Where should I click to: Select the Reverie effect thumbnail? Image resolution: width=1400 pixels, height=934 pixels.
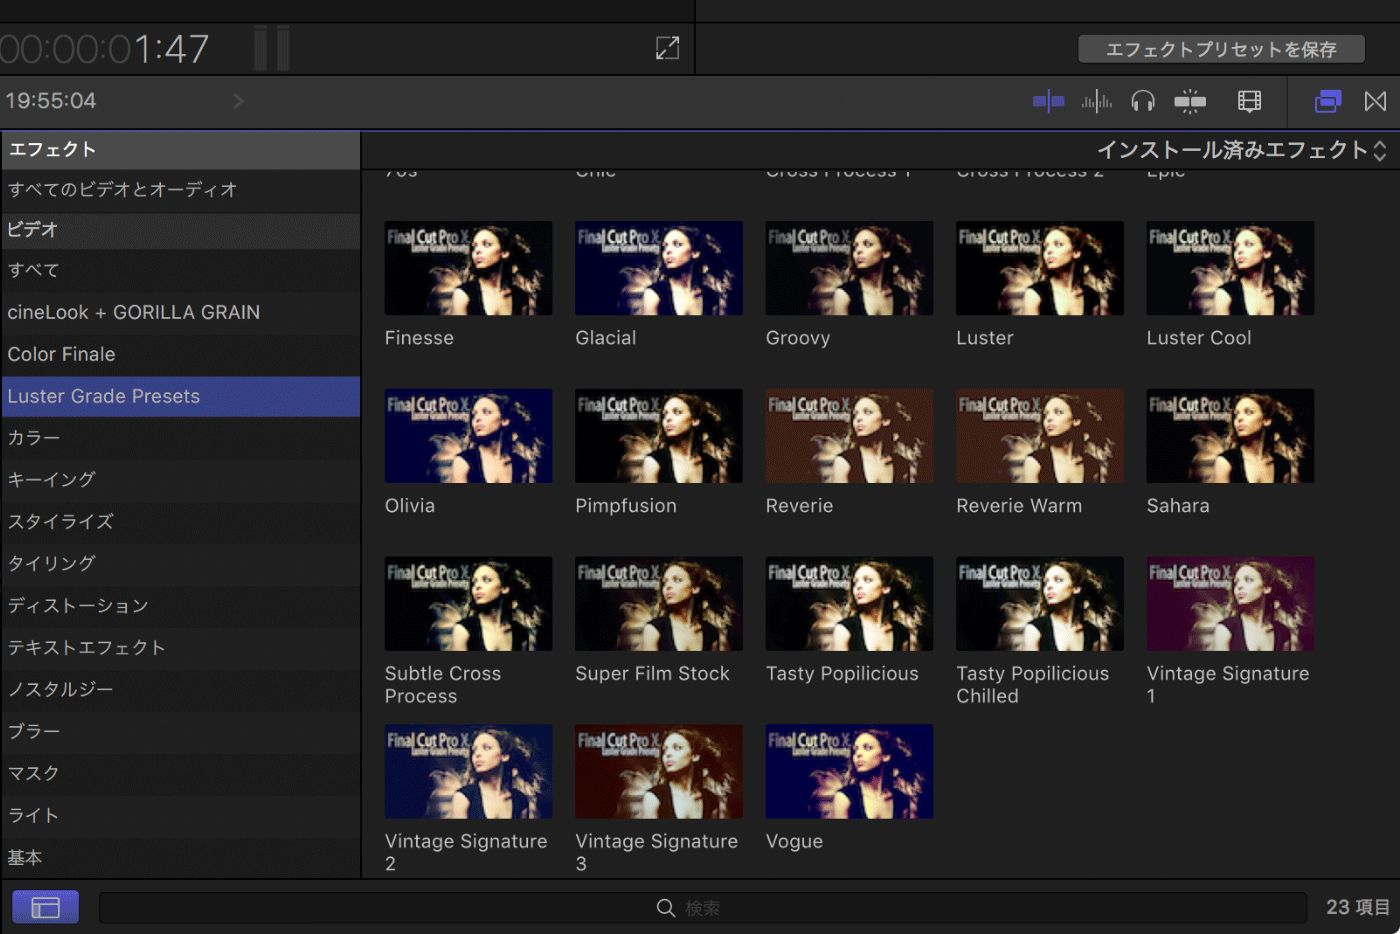[x=849, y=436]
